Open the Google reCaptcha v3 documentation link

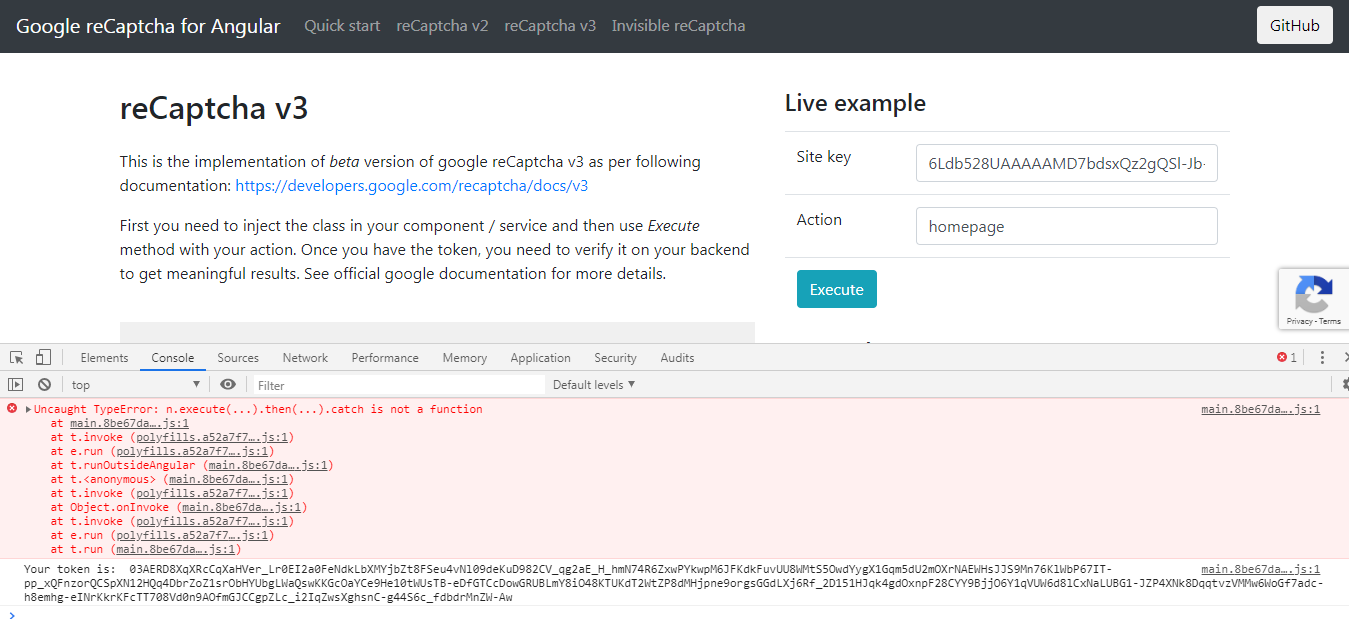pyautogui.click(x=410, y=185)
